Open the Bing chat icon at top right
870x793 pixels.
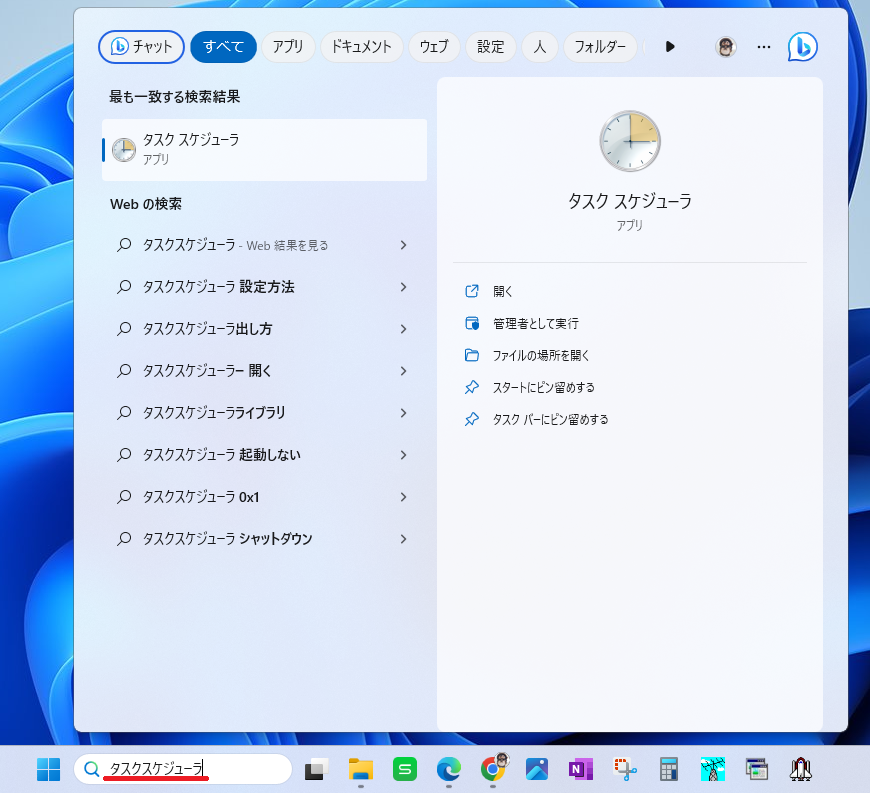point(802,47)
